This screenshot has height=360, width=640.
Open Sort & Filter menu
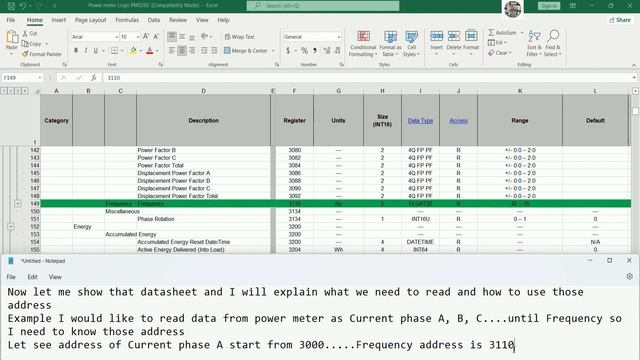tap(534, 43)
